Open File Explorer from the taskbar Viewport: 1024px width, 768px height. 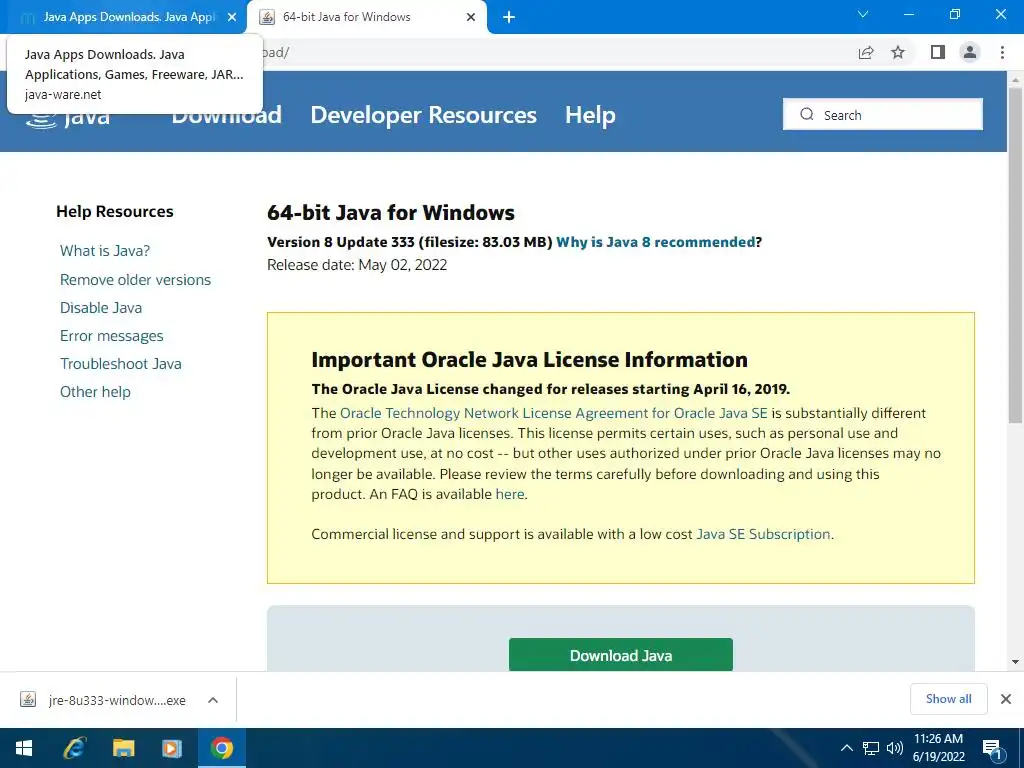click(x=123, y=748)
